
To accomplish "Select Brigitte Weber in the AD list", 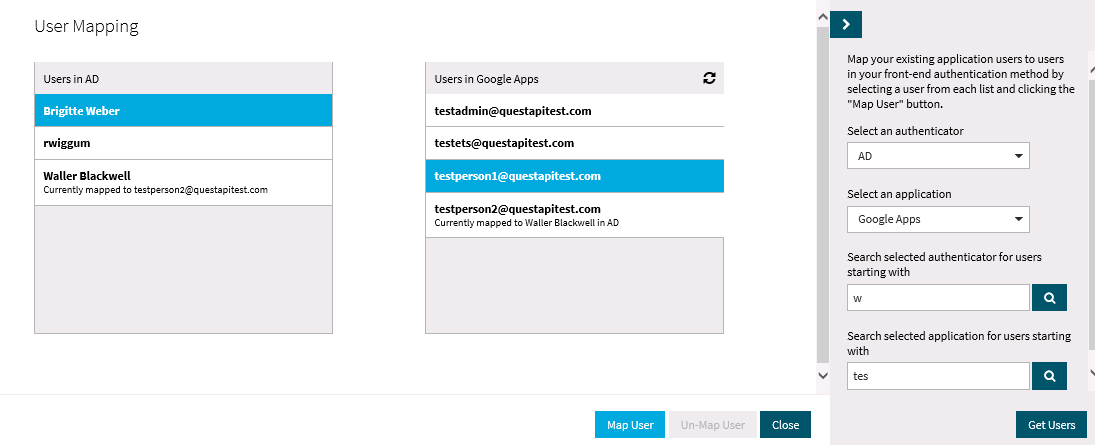I will click(x=184, y=110).
